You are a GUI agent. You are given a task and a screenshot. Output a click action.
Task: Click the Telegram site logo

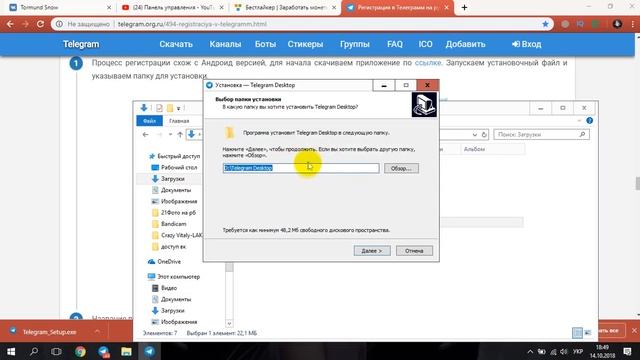tap(81, 44)
